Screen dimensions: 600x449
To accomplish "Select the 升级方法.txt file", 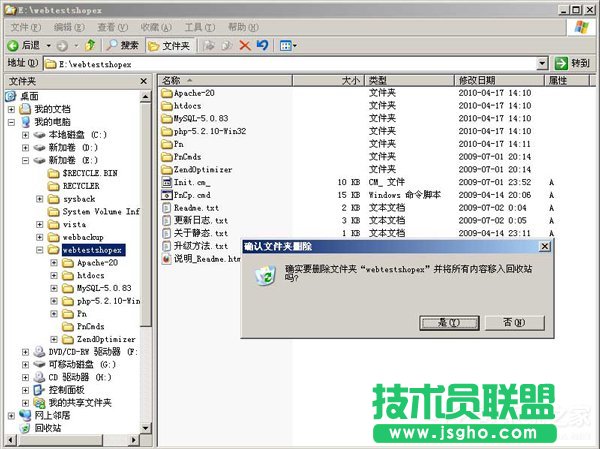I will click(195, 246).
